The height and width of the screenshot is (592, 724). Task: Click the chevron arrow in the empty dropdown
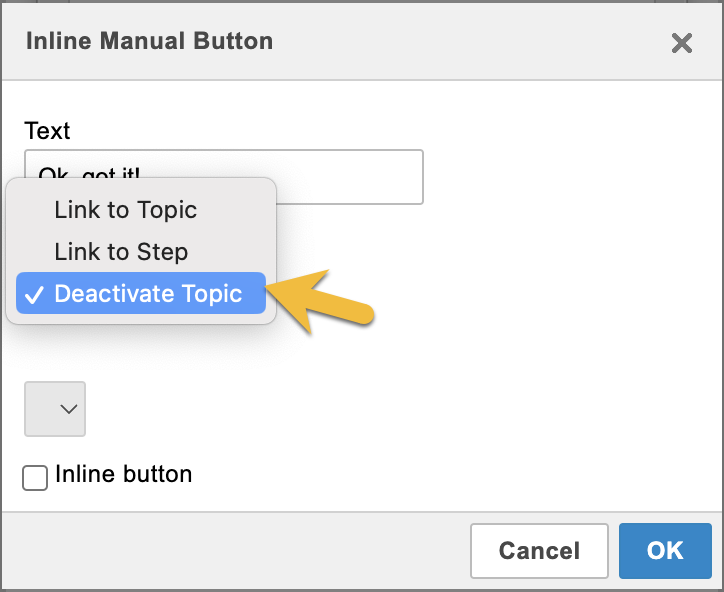pos(69,408)
